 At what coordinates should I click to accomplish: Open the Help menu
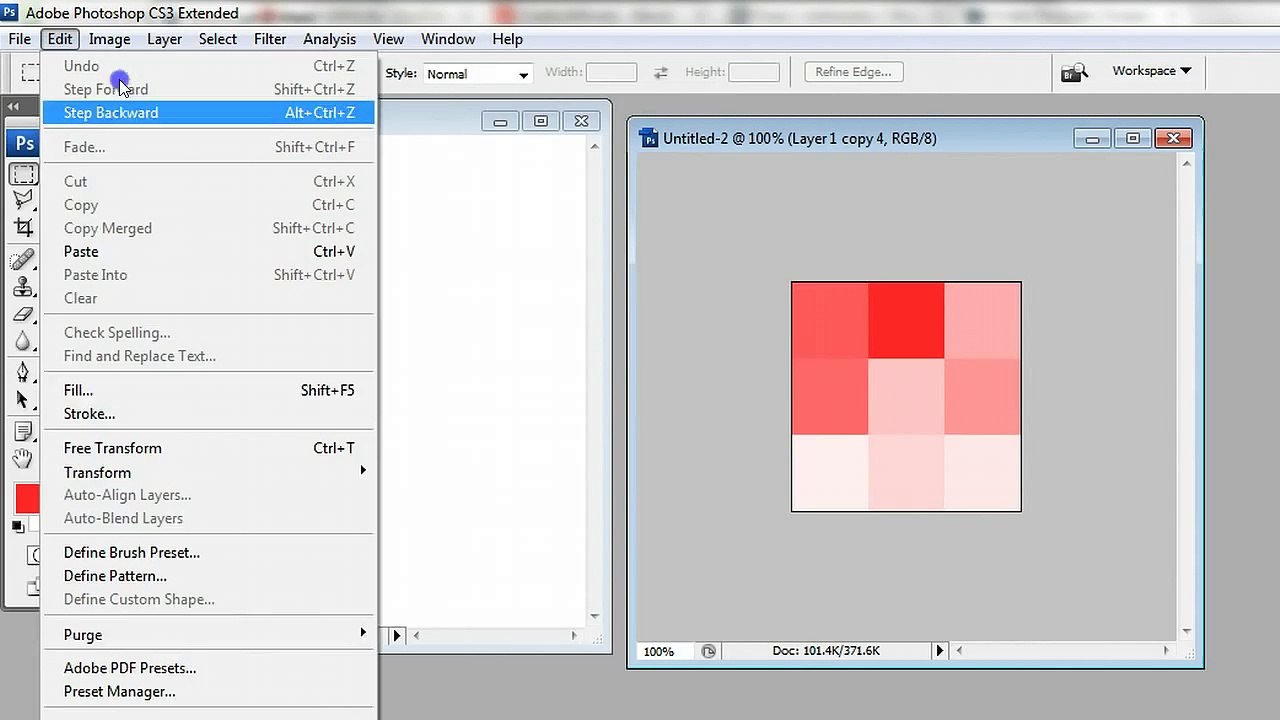507,39
